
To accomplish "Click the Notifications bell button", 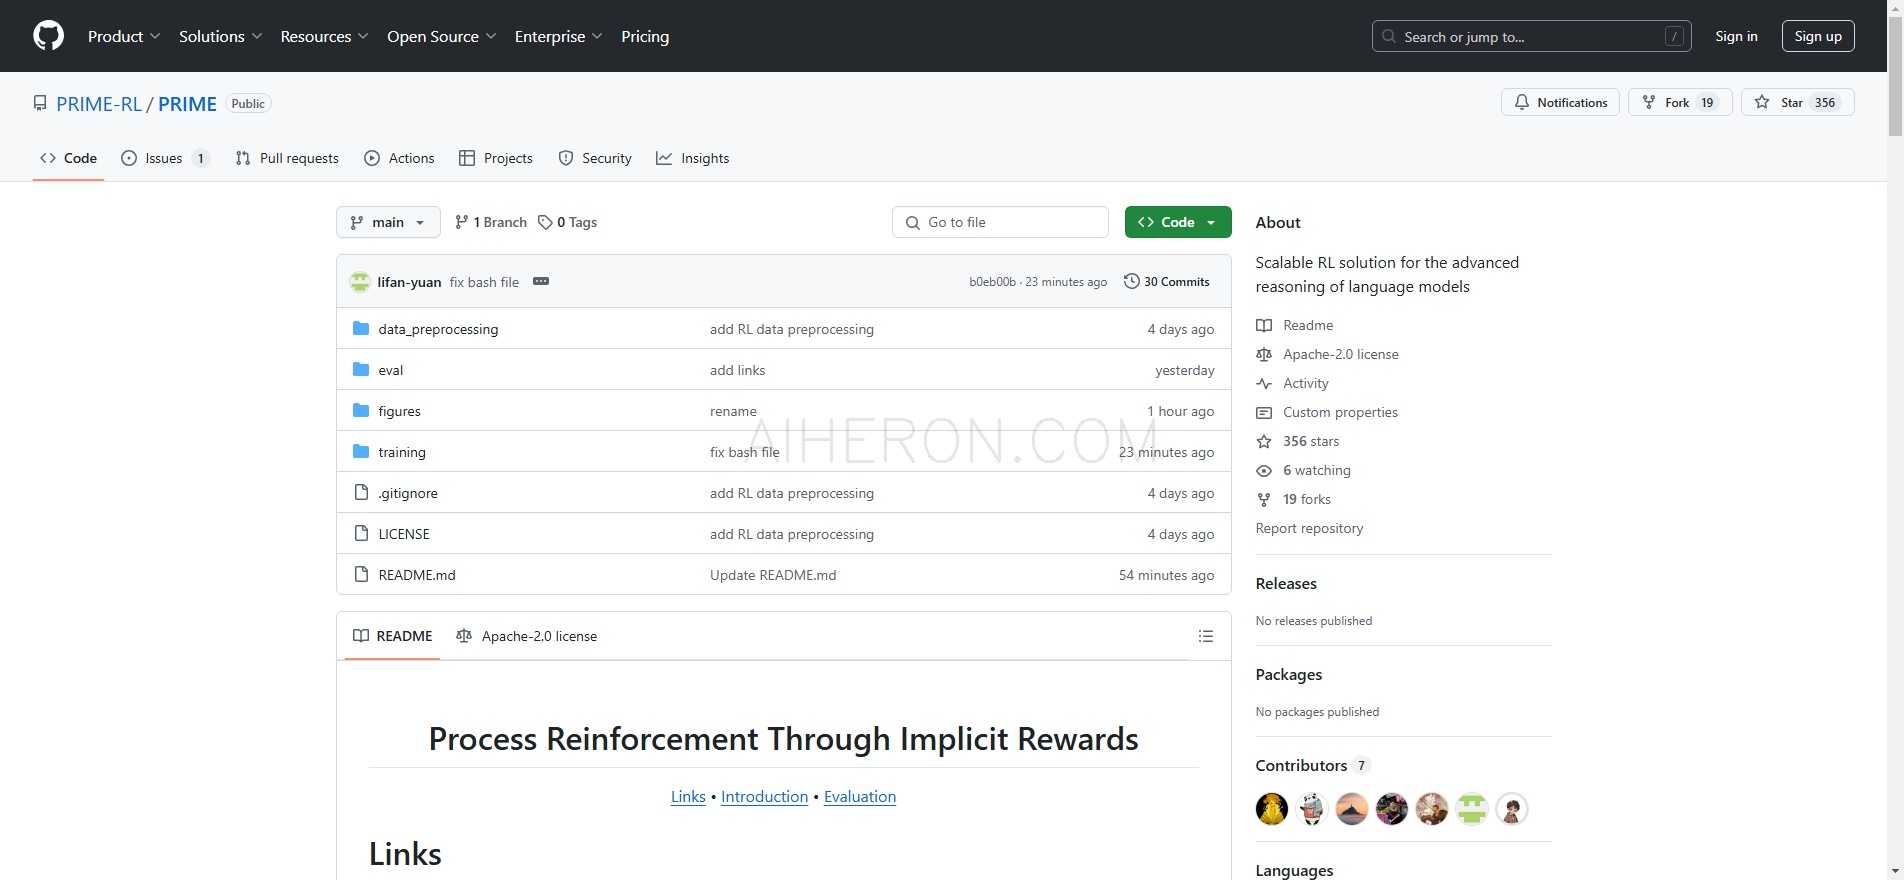I will pyautogui.click(x=1560, y=102).
